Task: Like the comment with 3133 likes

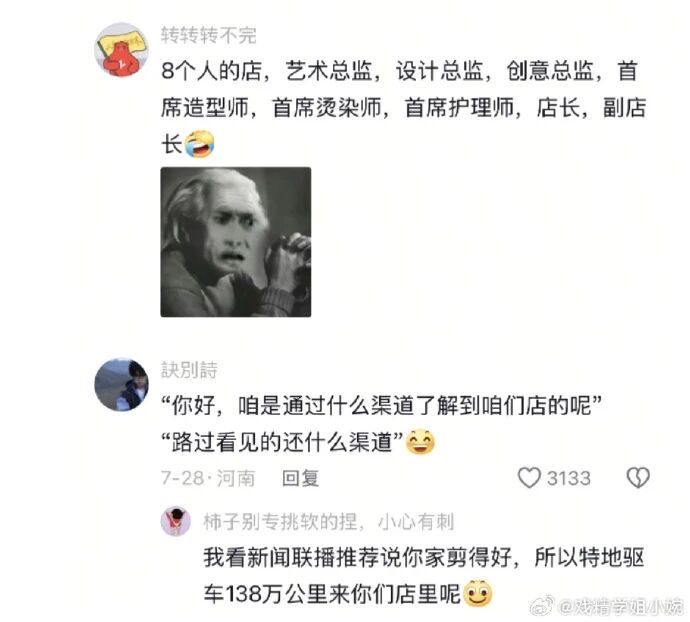Action: [x=529, y=478]
